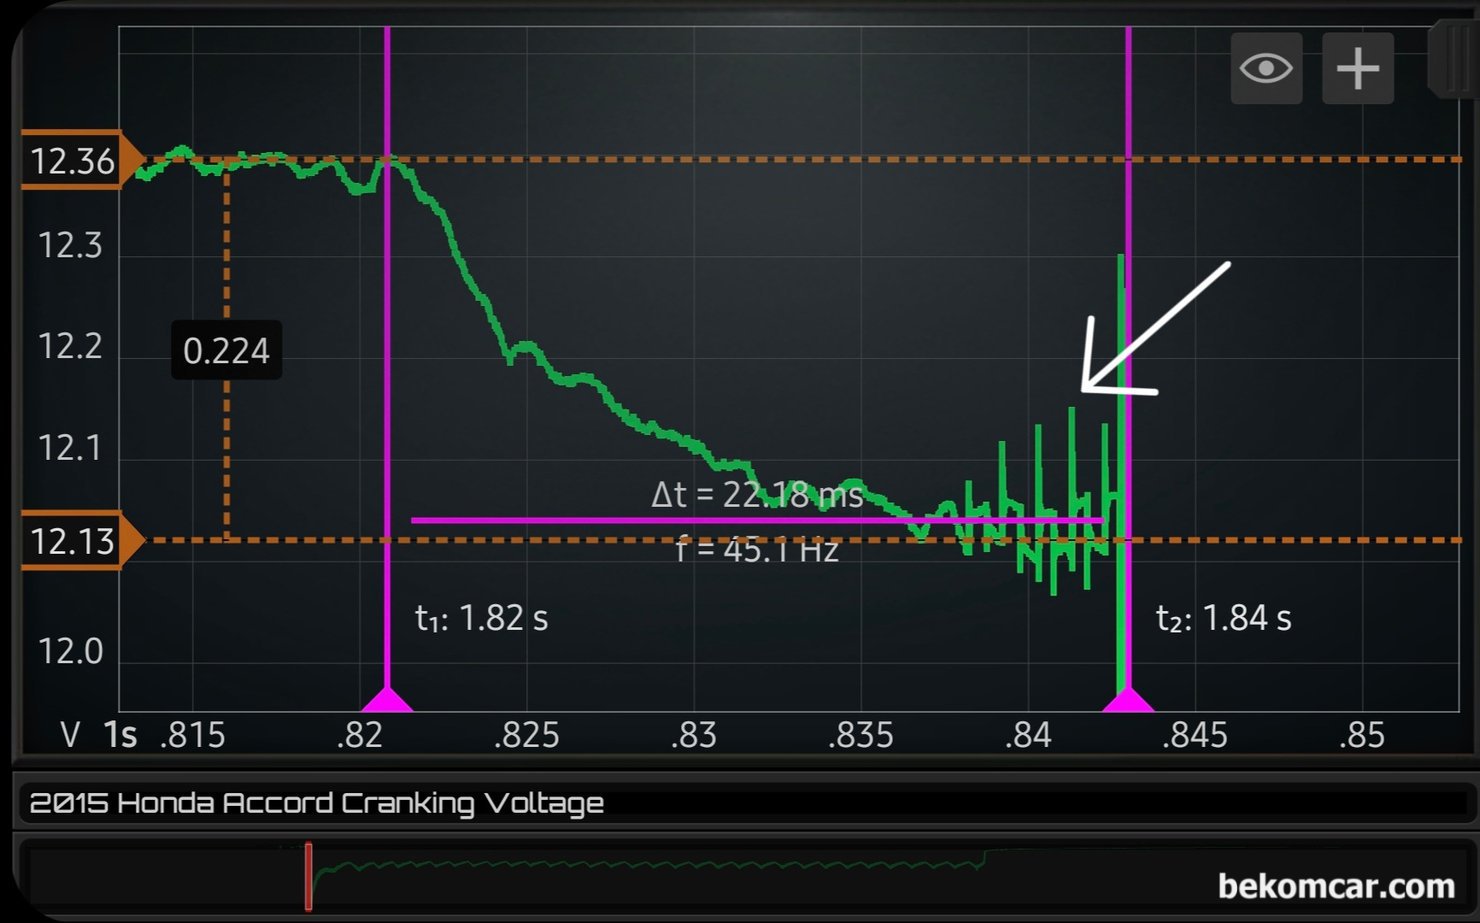1480x923 pixels.
Task: Click the 0.224 voltage delta label
Action: coord(226,350)
